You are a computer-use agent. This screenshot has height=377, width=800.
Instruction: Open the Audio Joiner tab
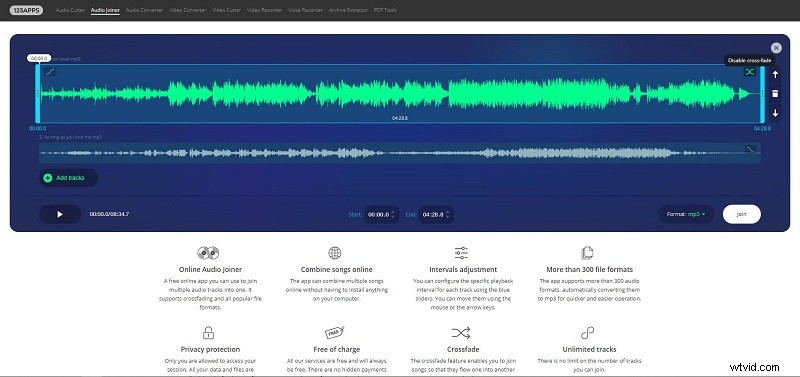[105, 10]
